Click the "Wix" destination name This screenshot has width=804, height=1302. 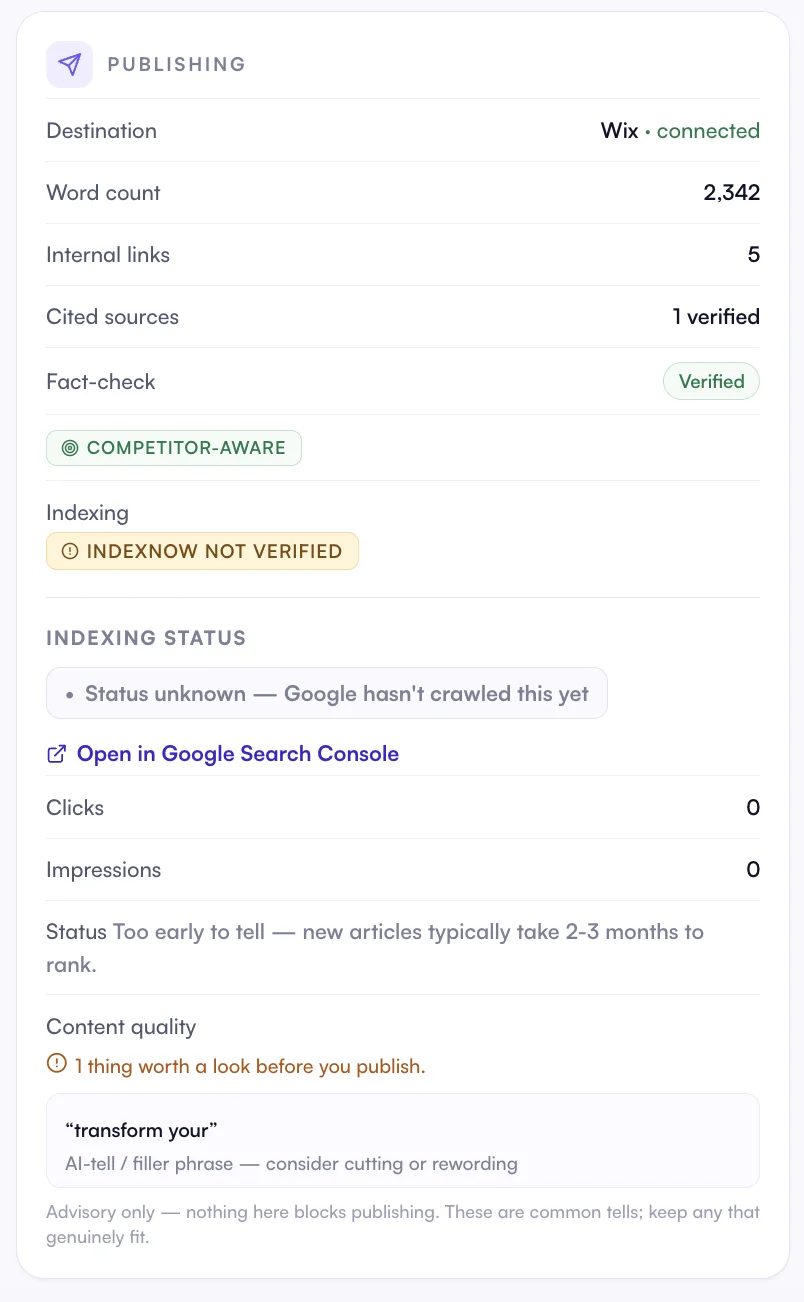pyautogui.click(x=619, y=131)
